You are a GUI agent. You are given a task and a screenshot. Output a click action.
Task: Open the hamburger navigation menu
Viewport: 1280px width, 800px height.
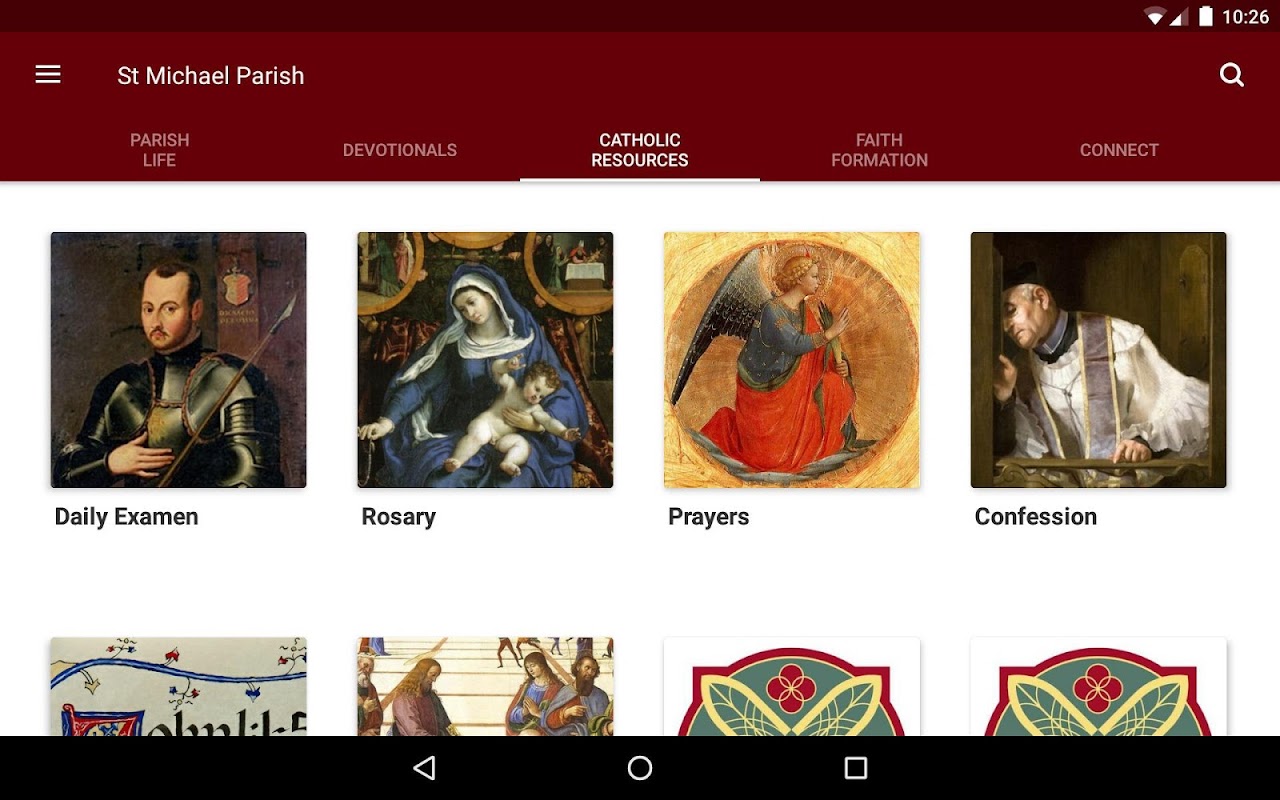click(x=48, y=75)
